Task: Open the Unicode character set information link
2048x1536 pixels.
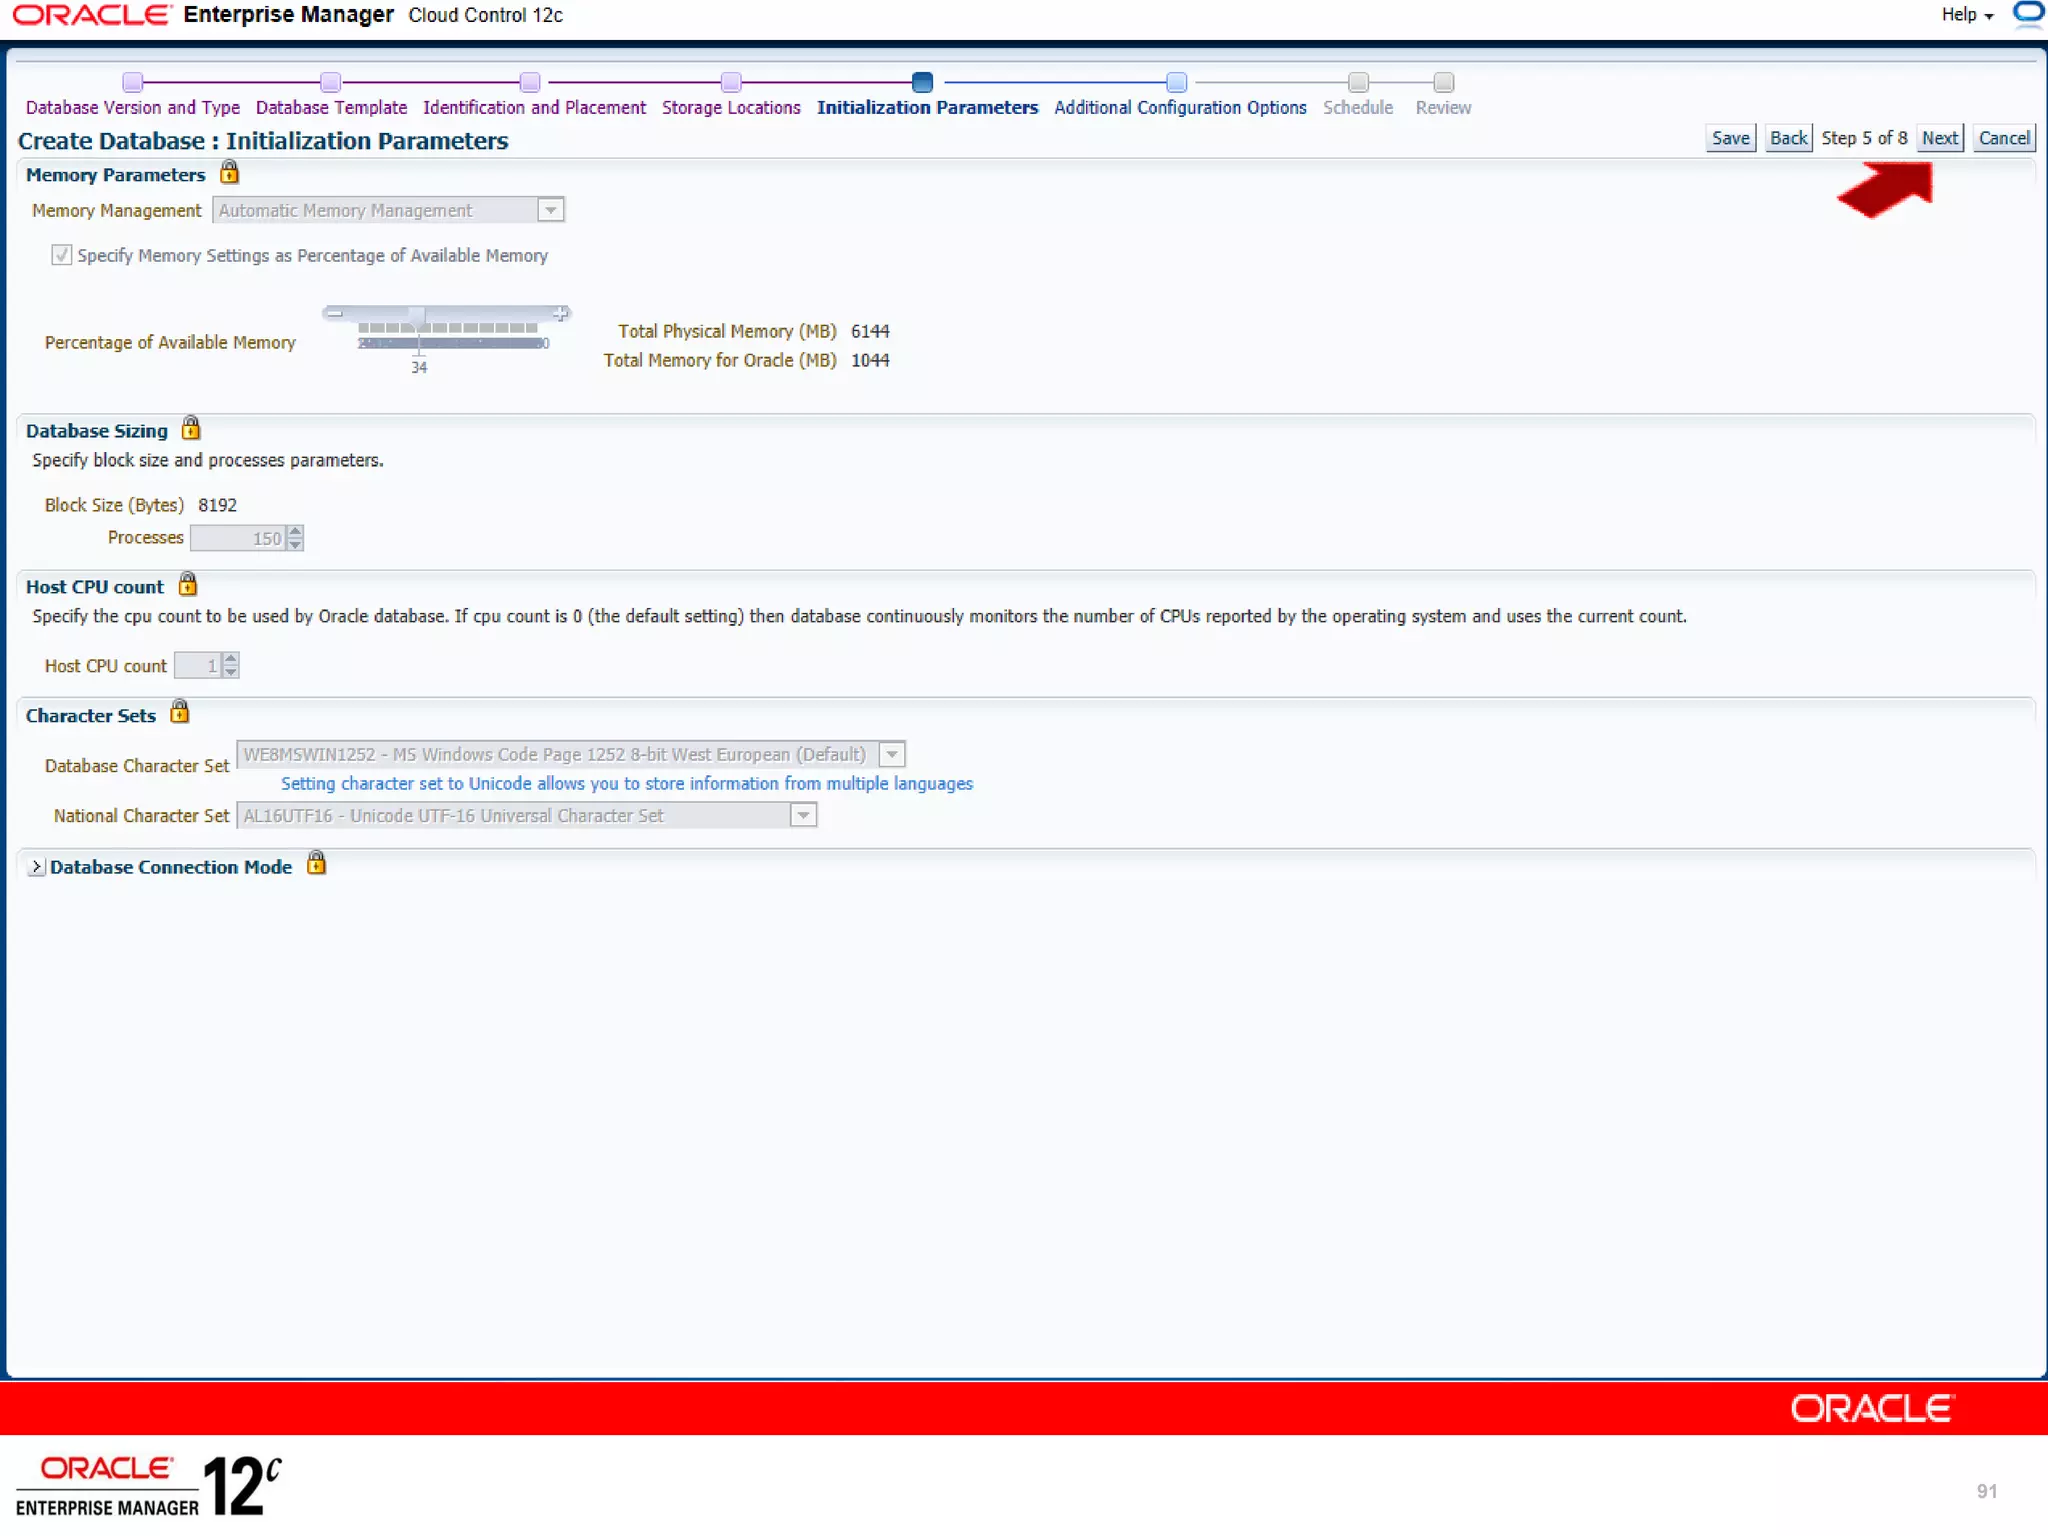Action: tap(626, 784)
